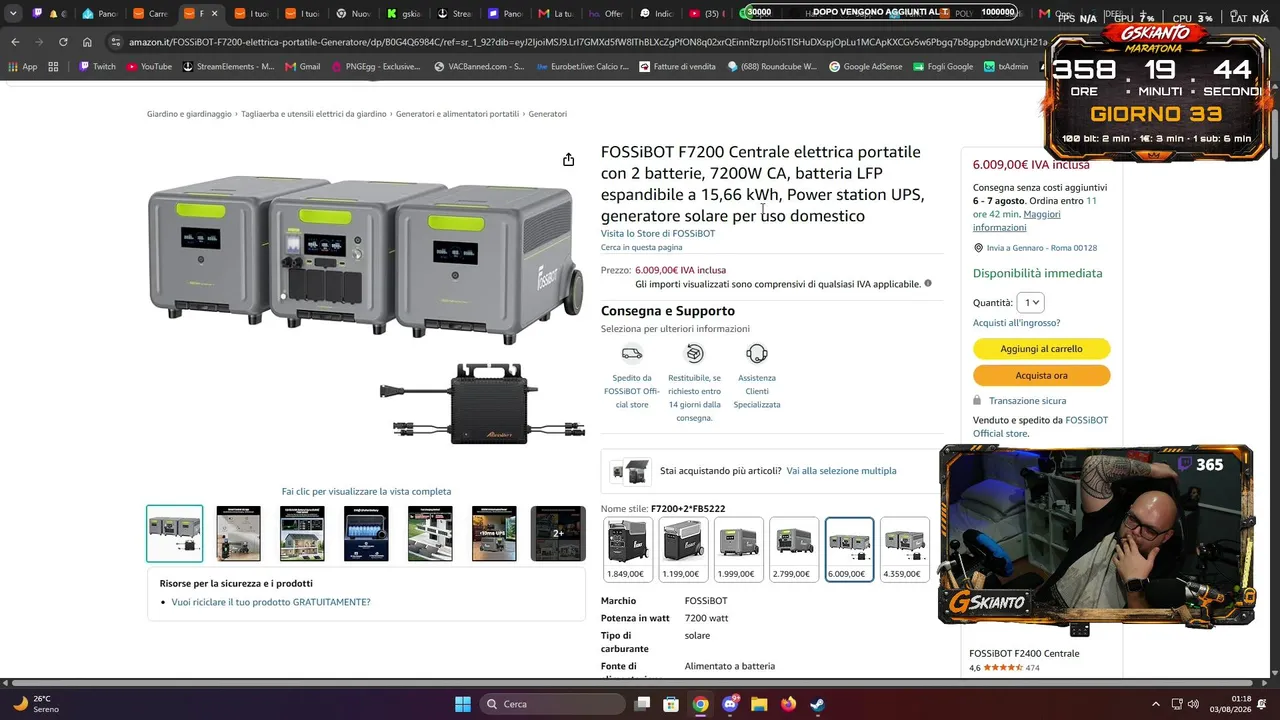Click the customer support headset icon

(x=757, y=353)
